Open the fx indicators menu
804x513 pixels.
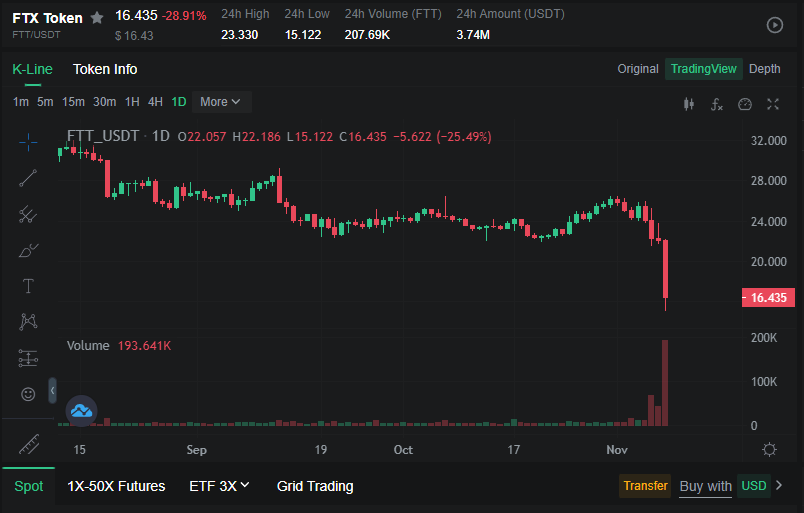717,104
